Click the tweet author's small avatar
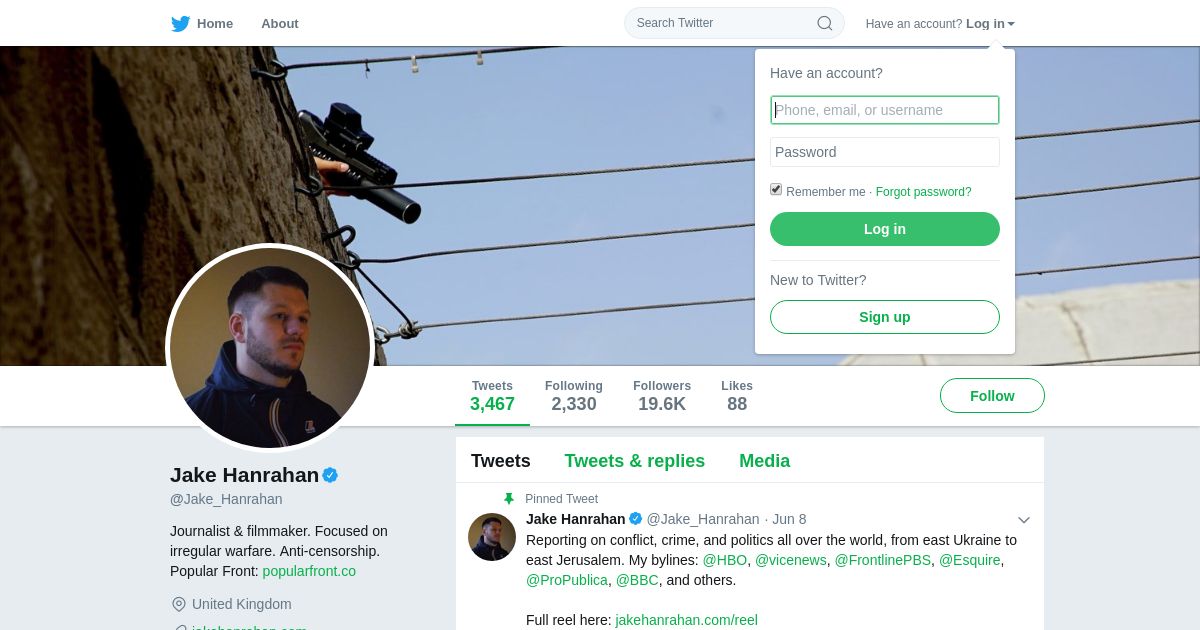The width and height of the screenshot is (1200, 630). tap(492, 537)
